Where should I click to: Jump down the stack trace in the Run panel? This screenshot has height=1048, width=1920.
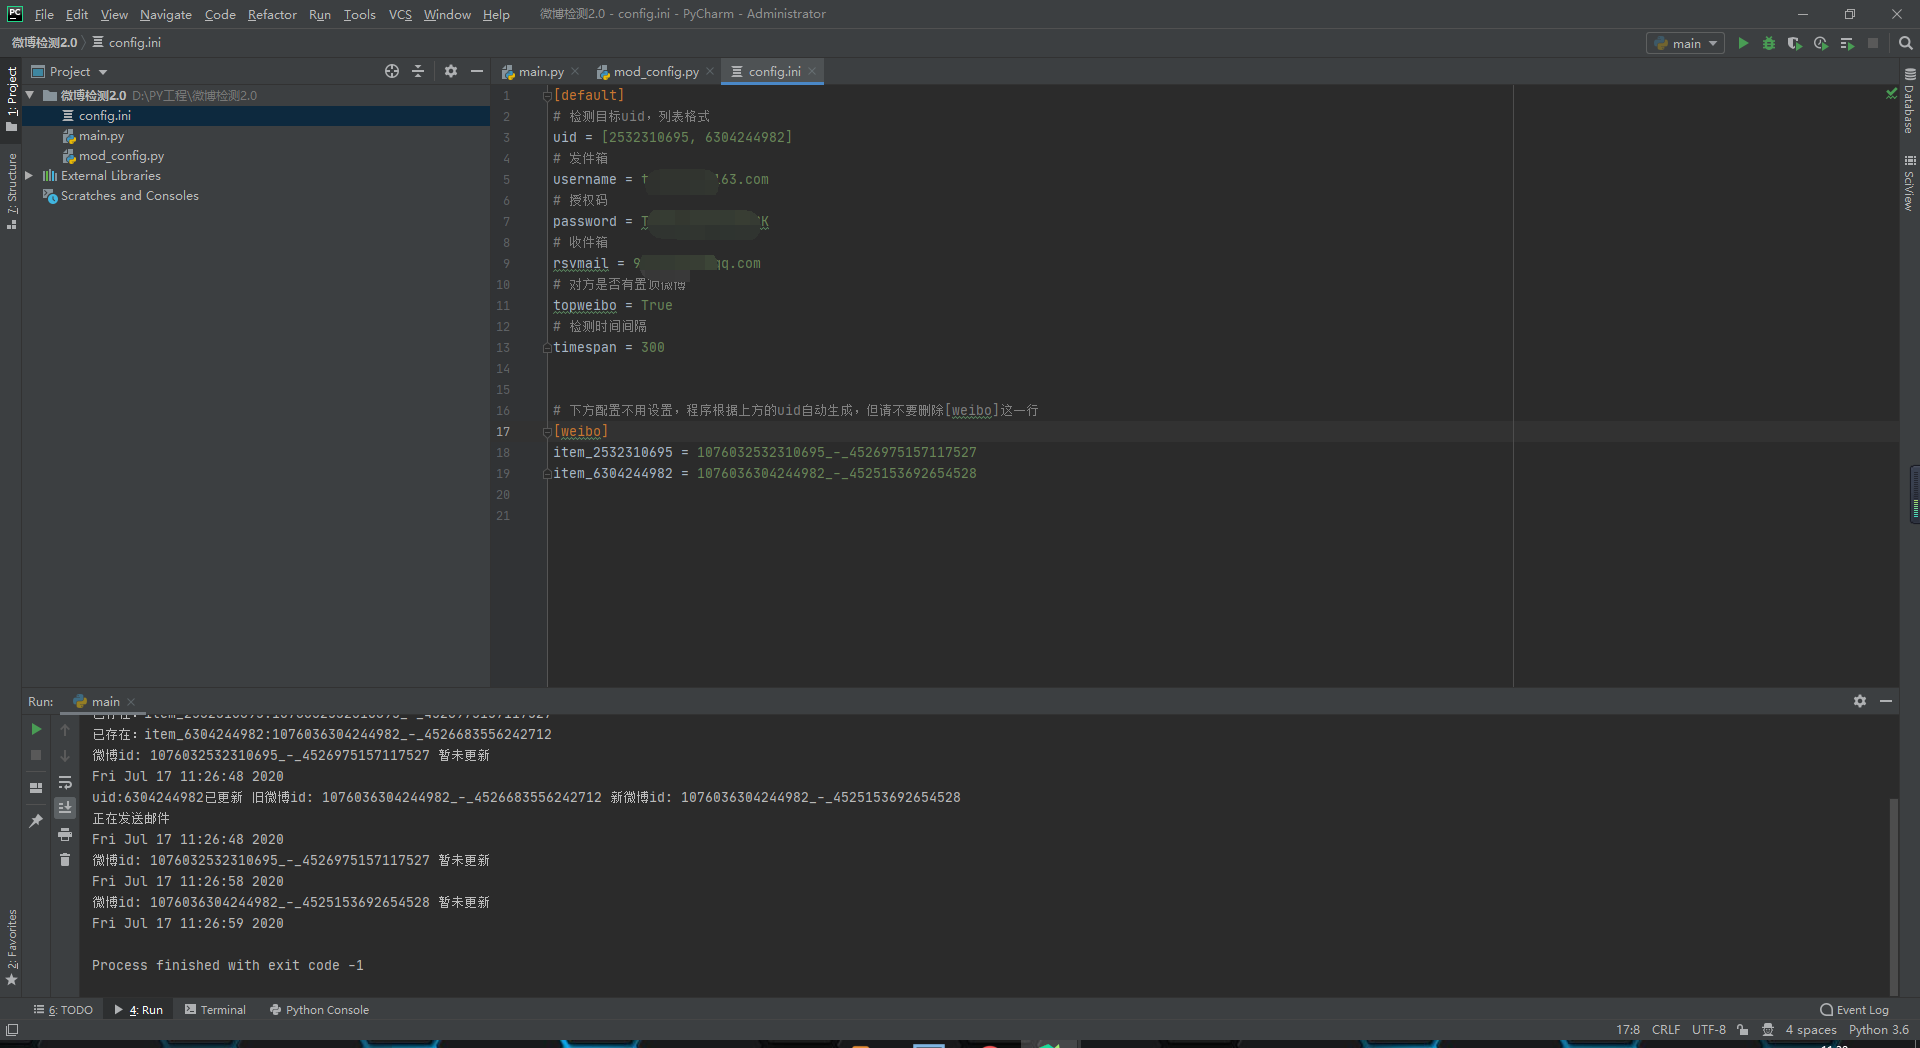(65, 755)
